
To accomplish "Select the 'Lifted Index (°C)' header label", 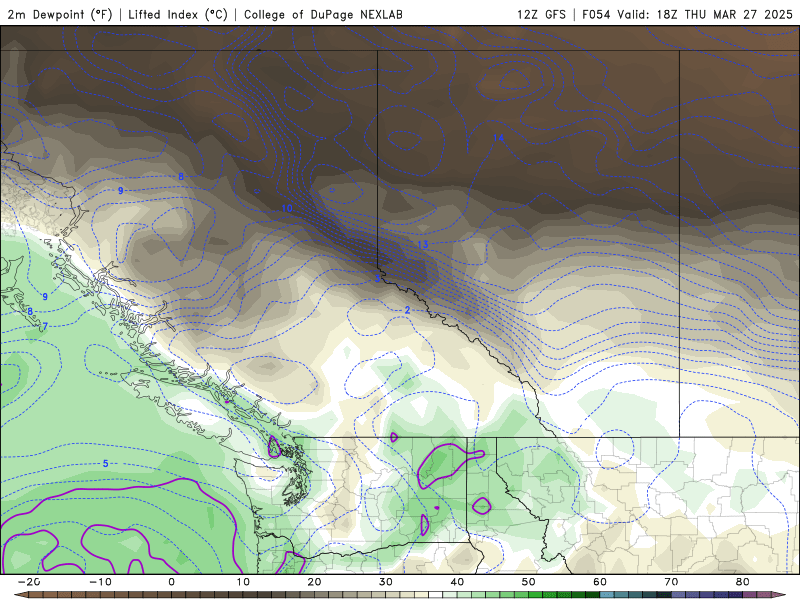I will pyautogui.click(x=178, y=15).
